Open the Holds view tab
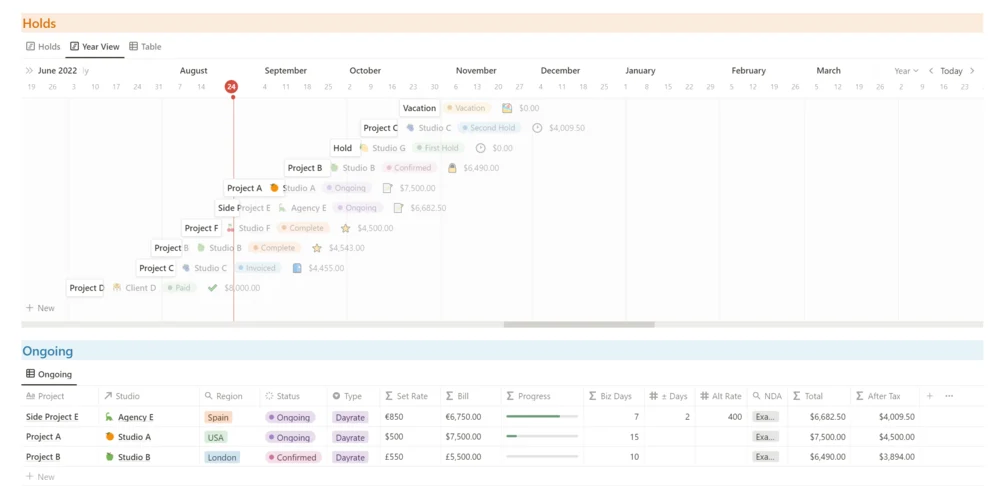The height and width of the screenshot is (486, 1005). 43,47
